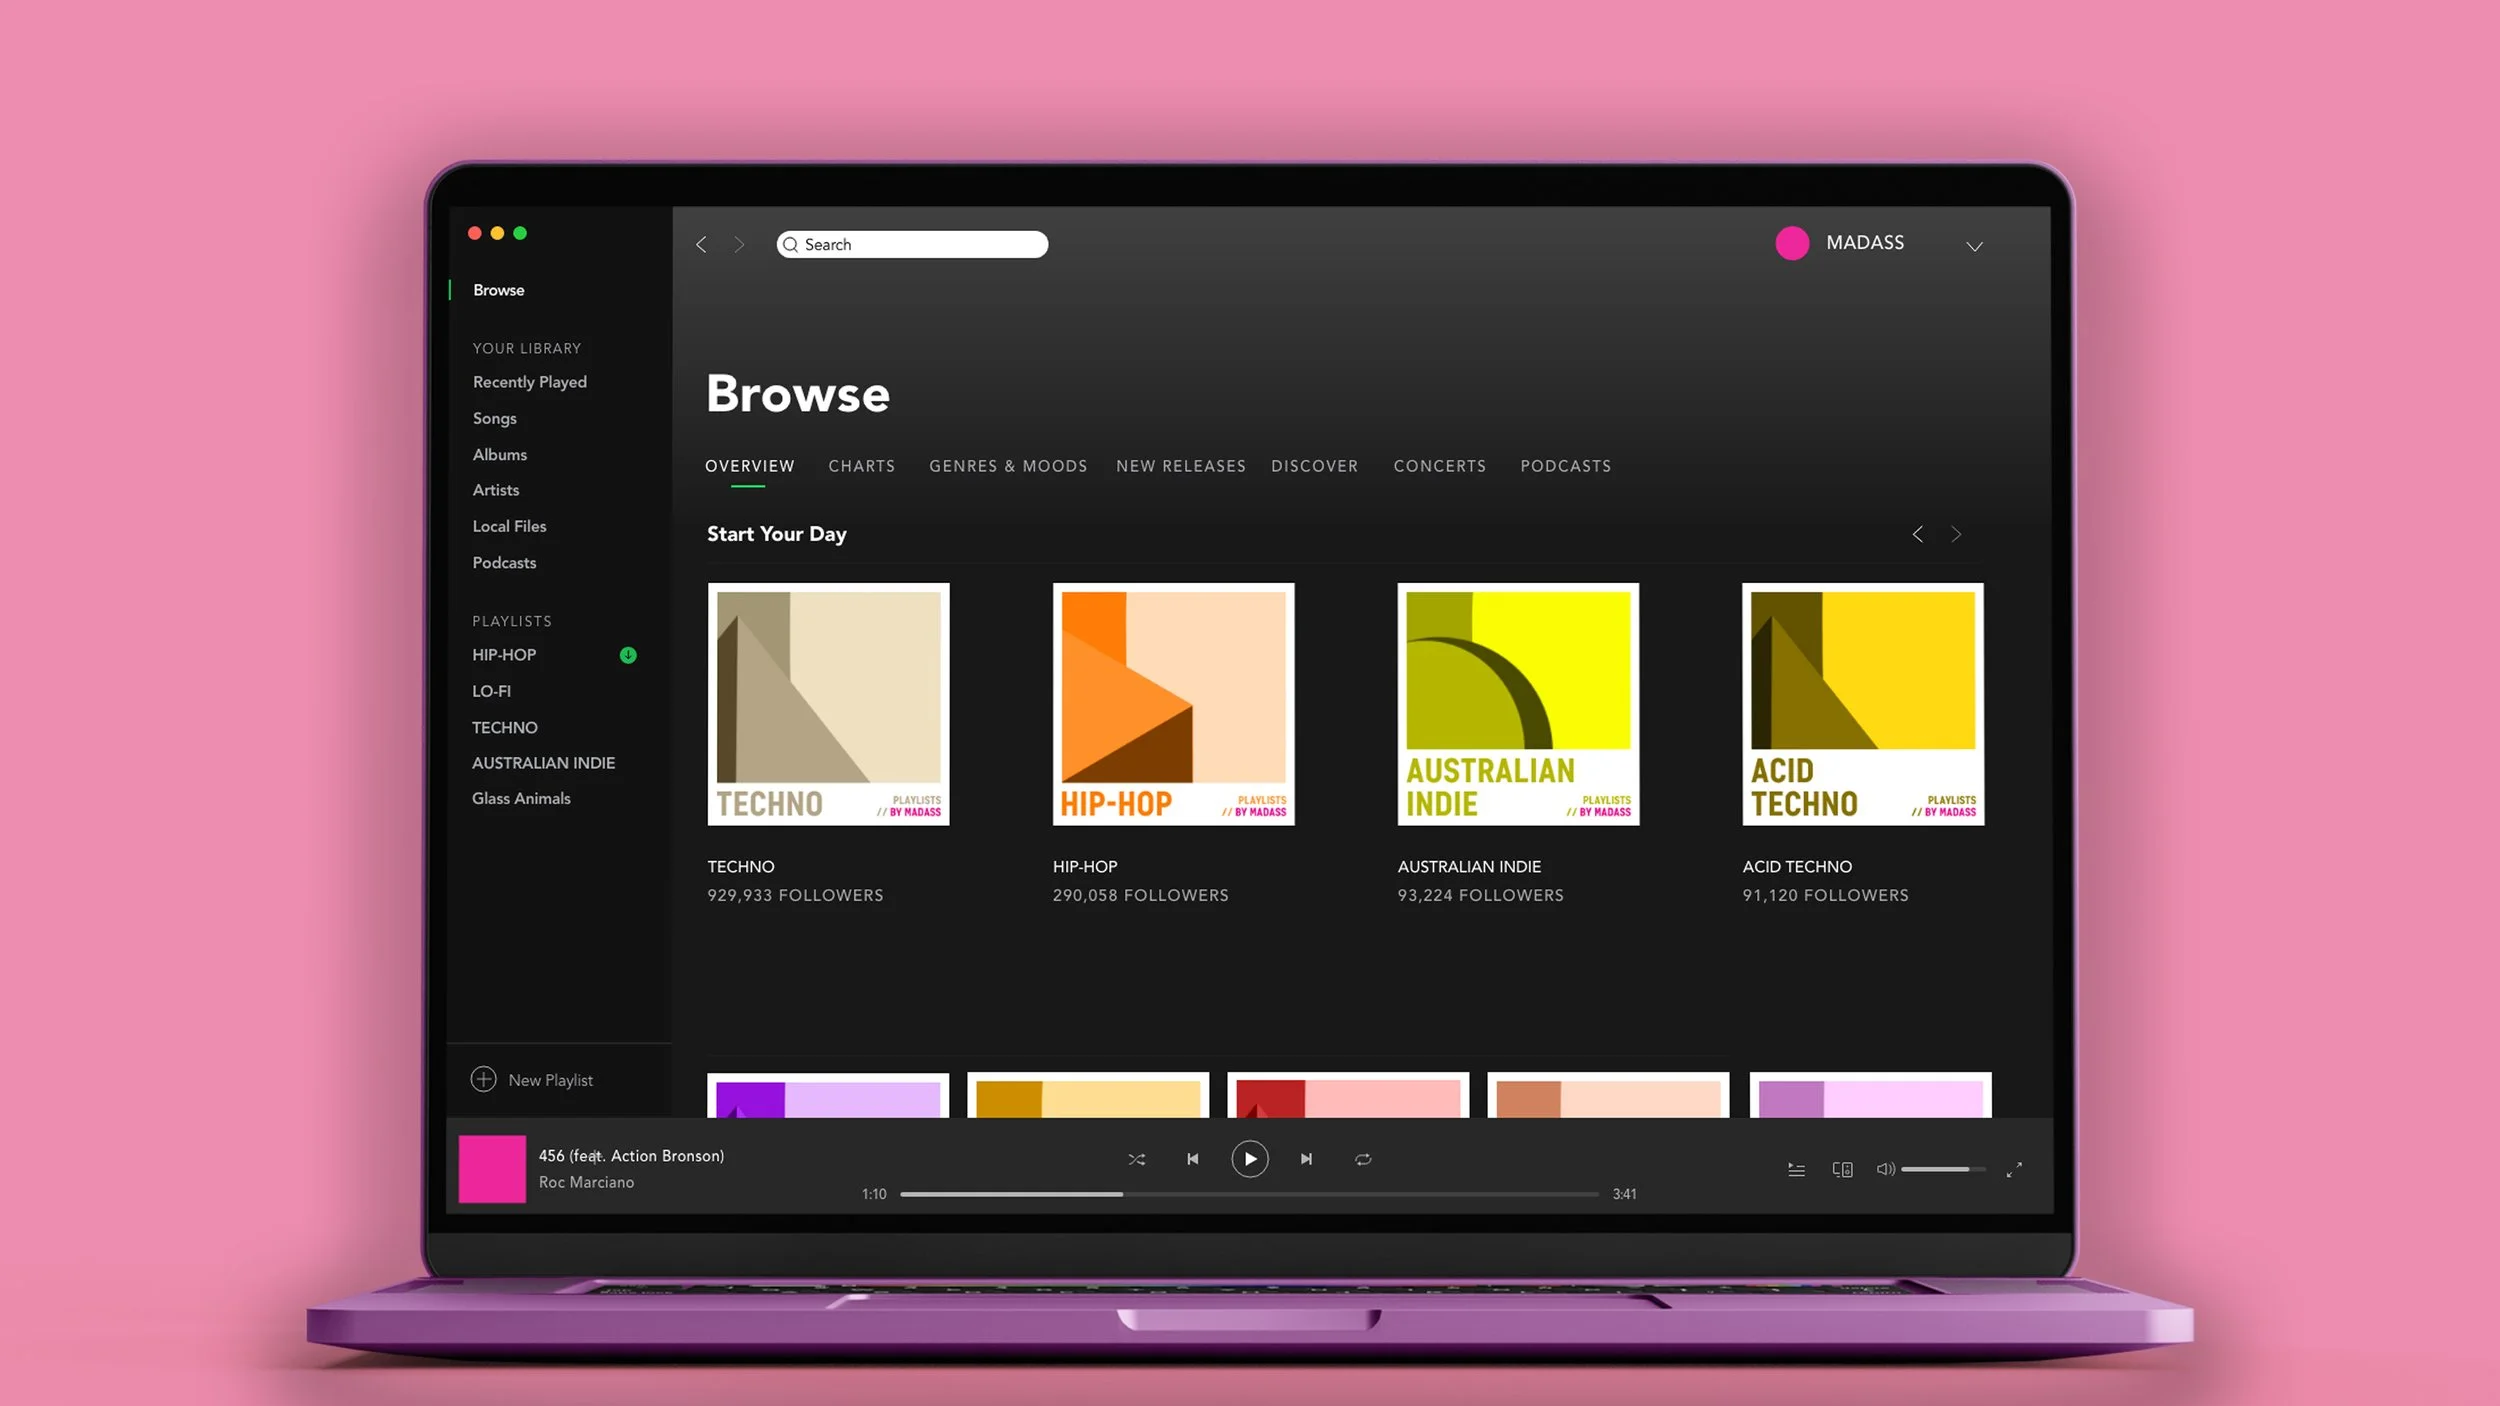
Task: Show next Start Your Day items
Action: click(1956, 534)
